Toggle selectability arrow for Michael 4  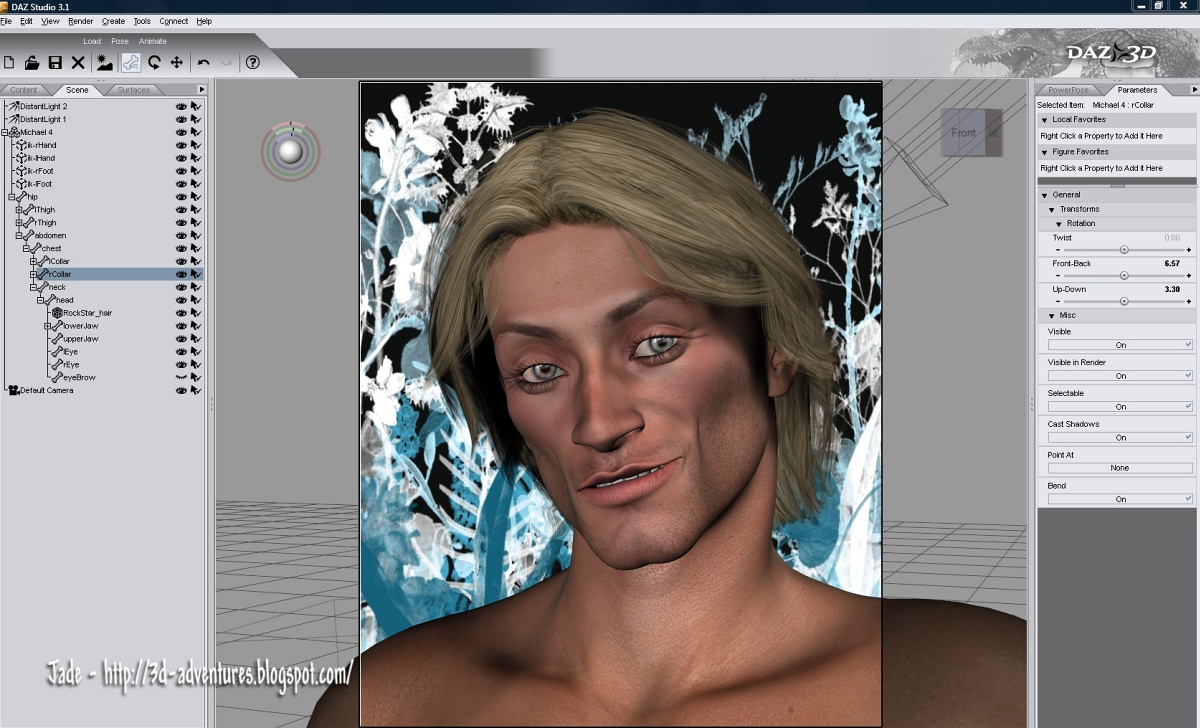tap(197, 132)
